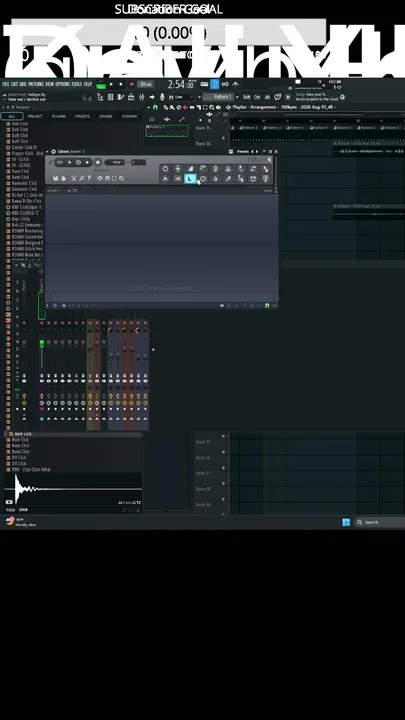Select the PLUGINS browser tab

(59, 116)
